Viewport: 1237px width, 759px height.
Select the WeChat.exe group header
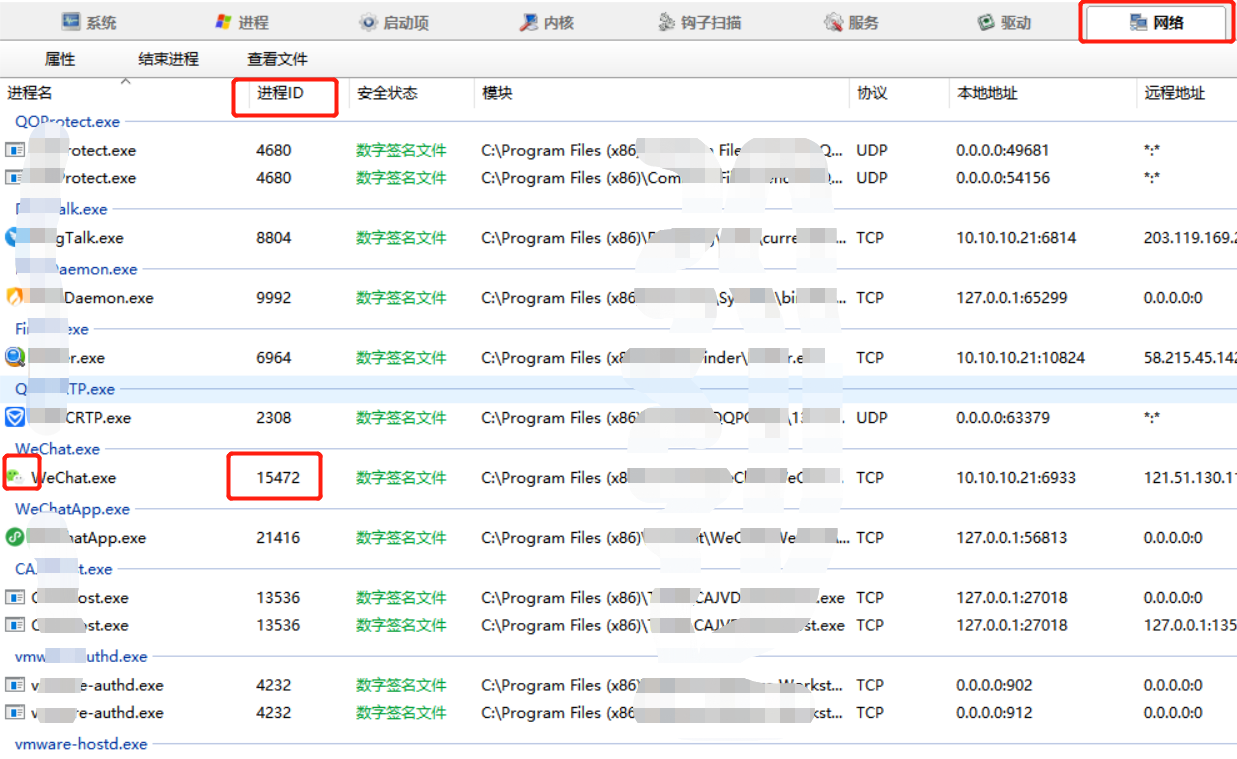click(57, 449)
